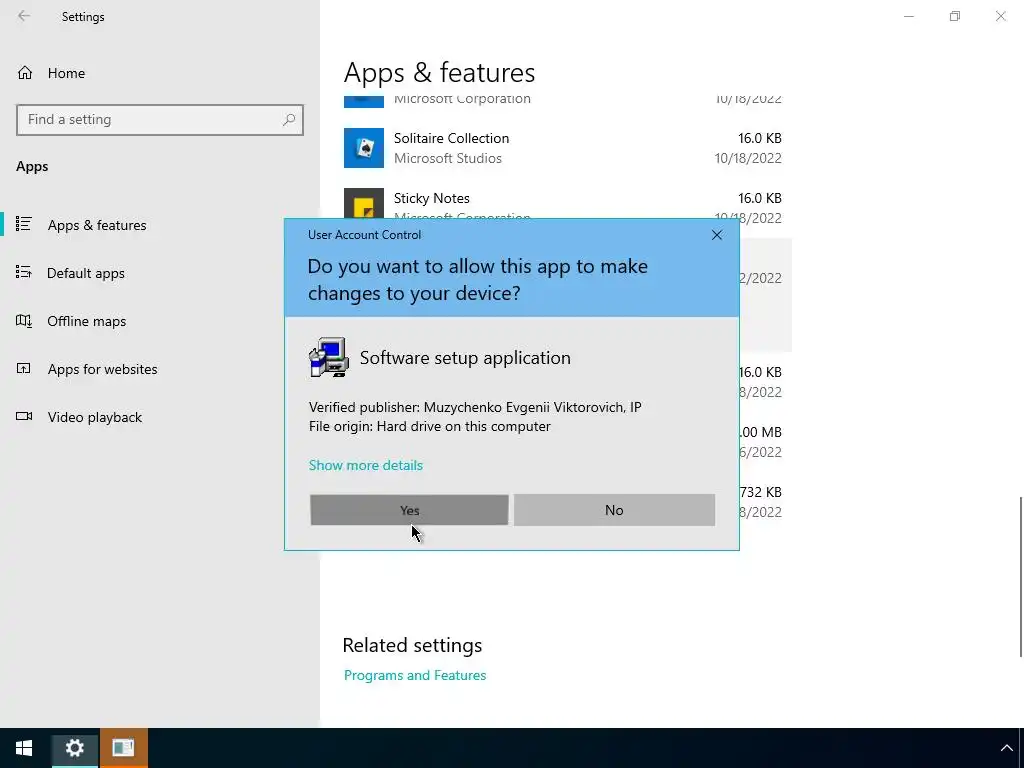Click the Sticky Notes app icon

364,204
